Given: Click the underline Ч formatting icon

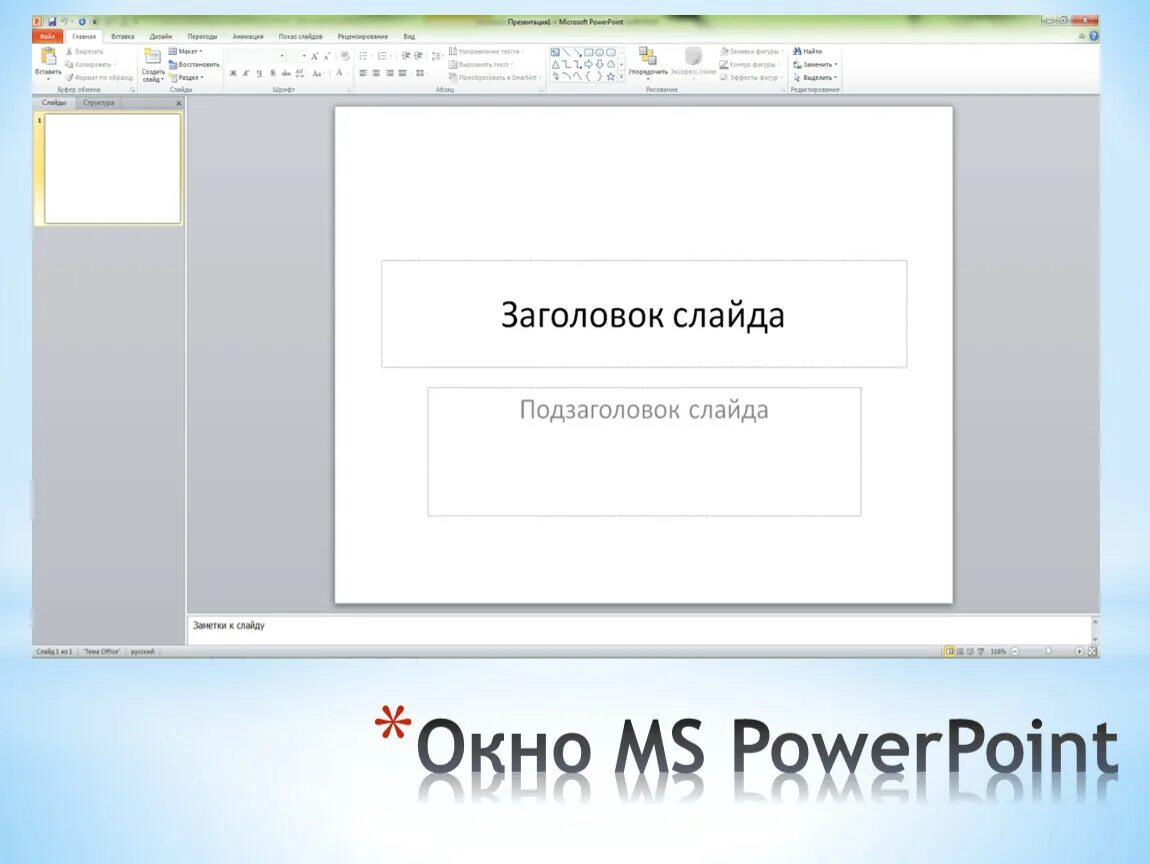Looking at the screenshot, I should (259, 73).
